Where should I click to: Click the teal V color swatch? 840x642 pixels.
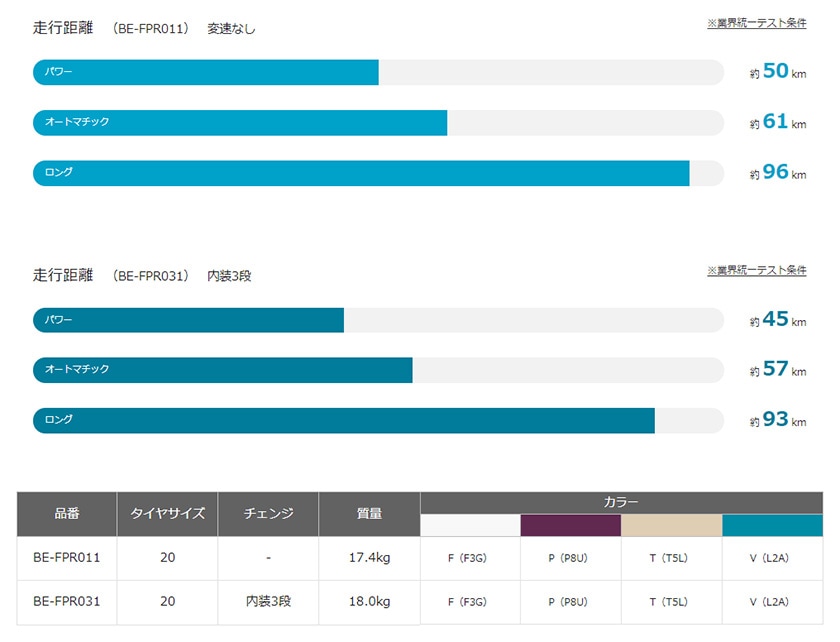[x=772, y=525]
